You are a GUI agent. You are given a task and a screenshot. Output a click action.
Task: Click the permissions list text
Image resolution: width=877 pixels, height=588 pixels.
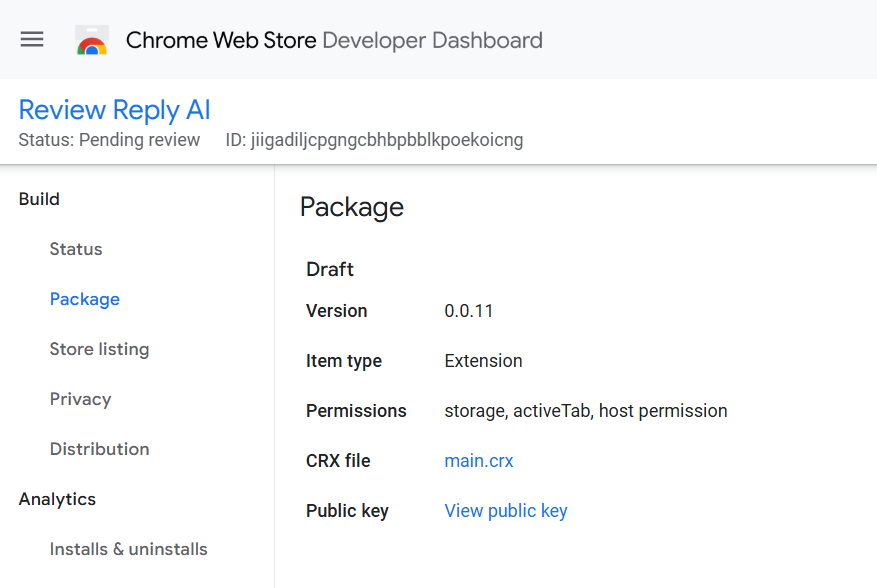(586, 411)
